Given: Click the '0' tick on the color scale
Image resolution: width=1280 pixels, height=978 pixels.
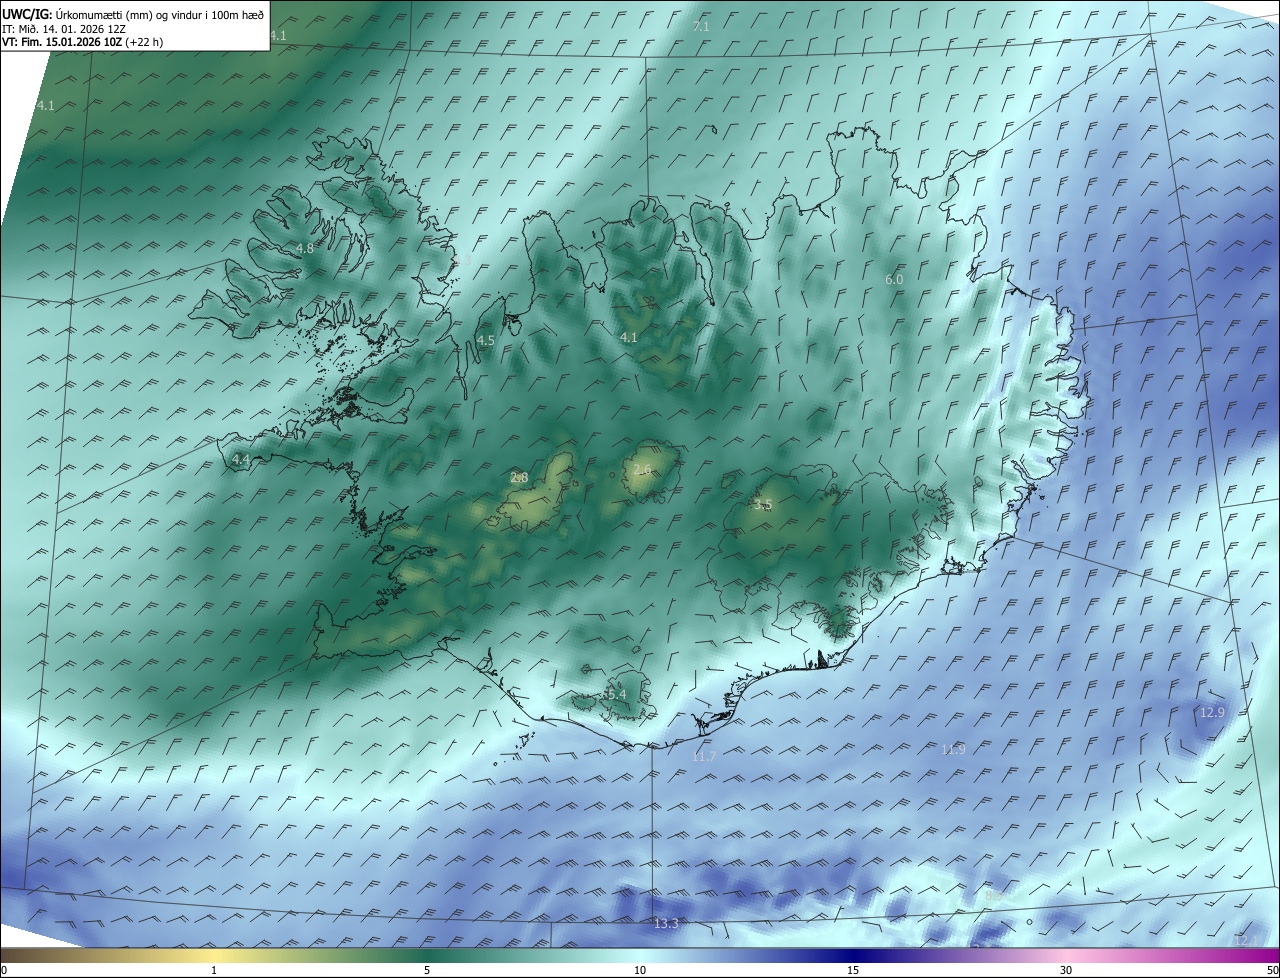Looking at the screenshot, I should tap(4, 970).
